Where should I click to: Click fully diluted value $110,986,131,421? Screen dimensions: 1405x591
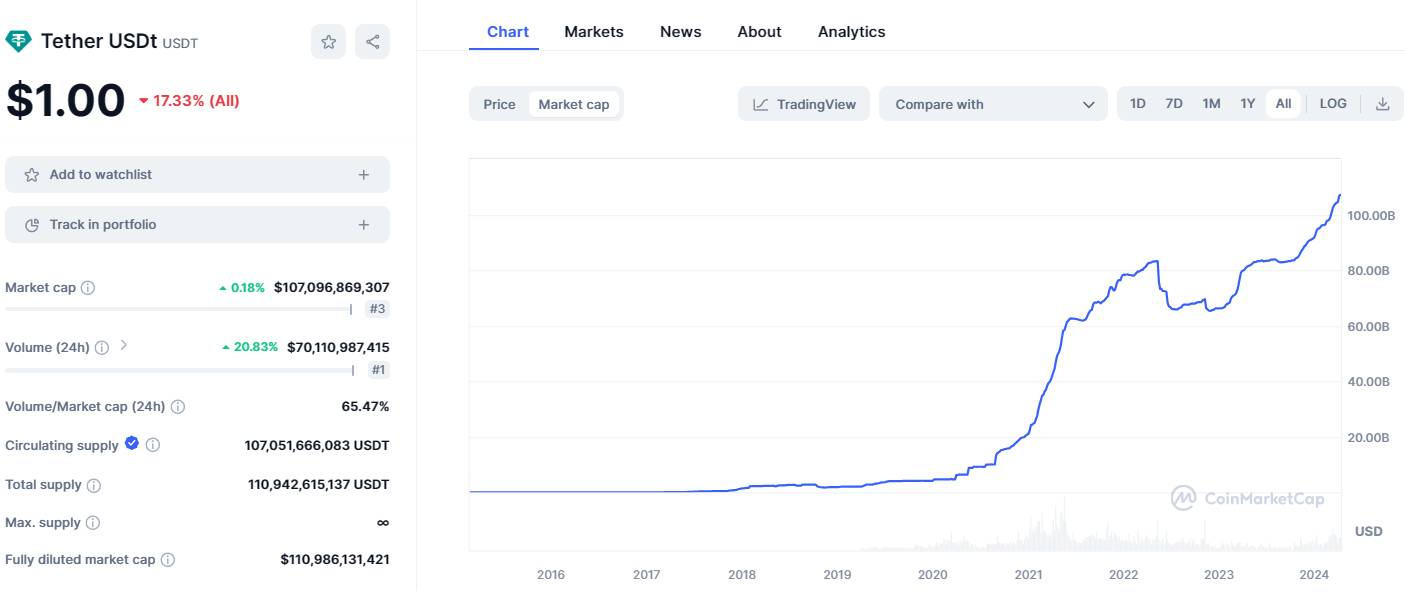tap(335, 560)
